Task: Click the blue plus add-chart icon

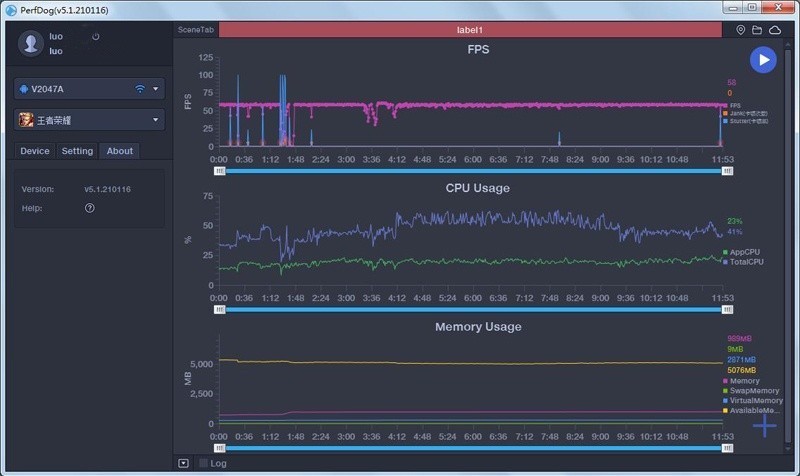Action: click(x=764, y=426)
